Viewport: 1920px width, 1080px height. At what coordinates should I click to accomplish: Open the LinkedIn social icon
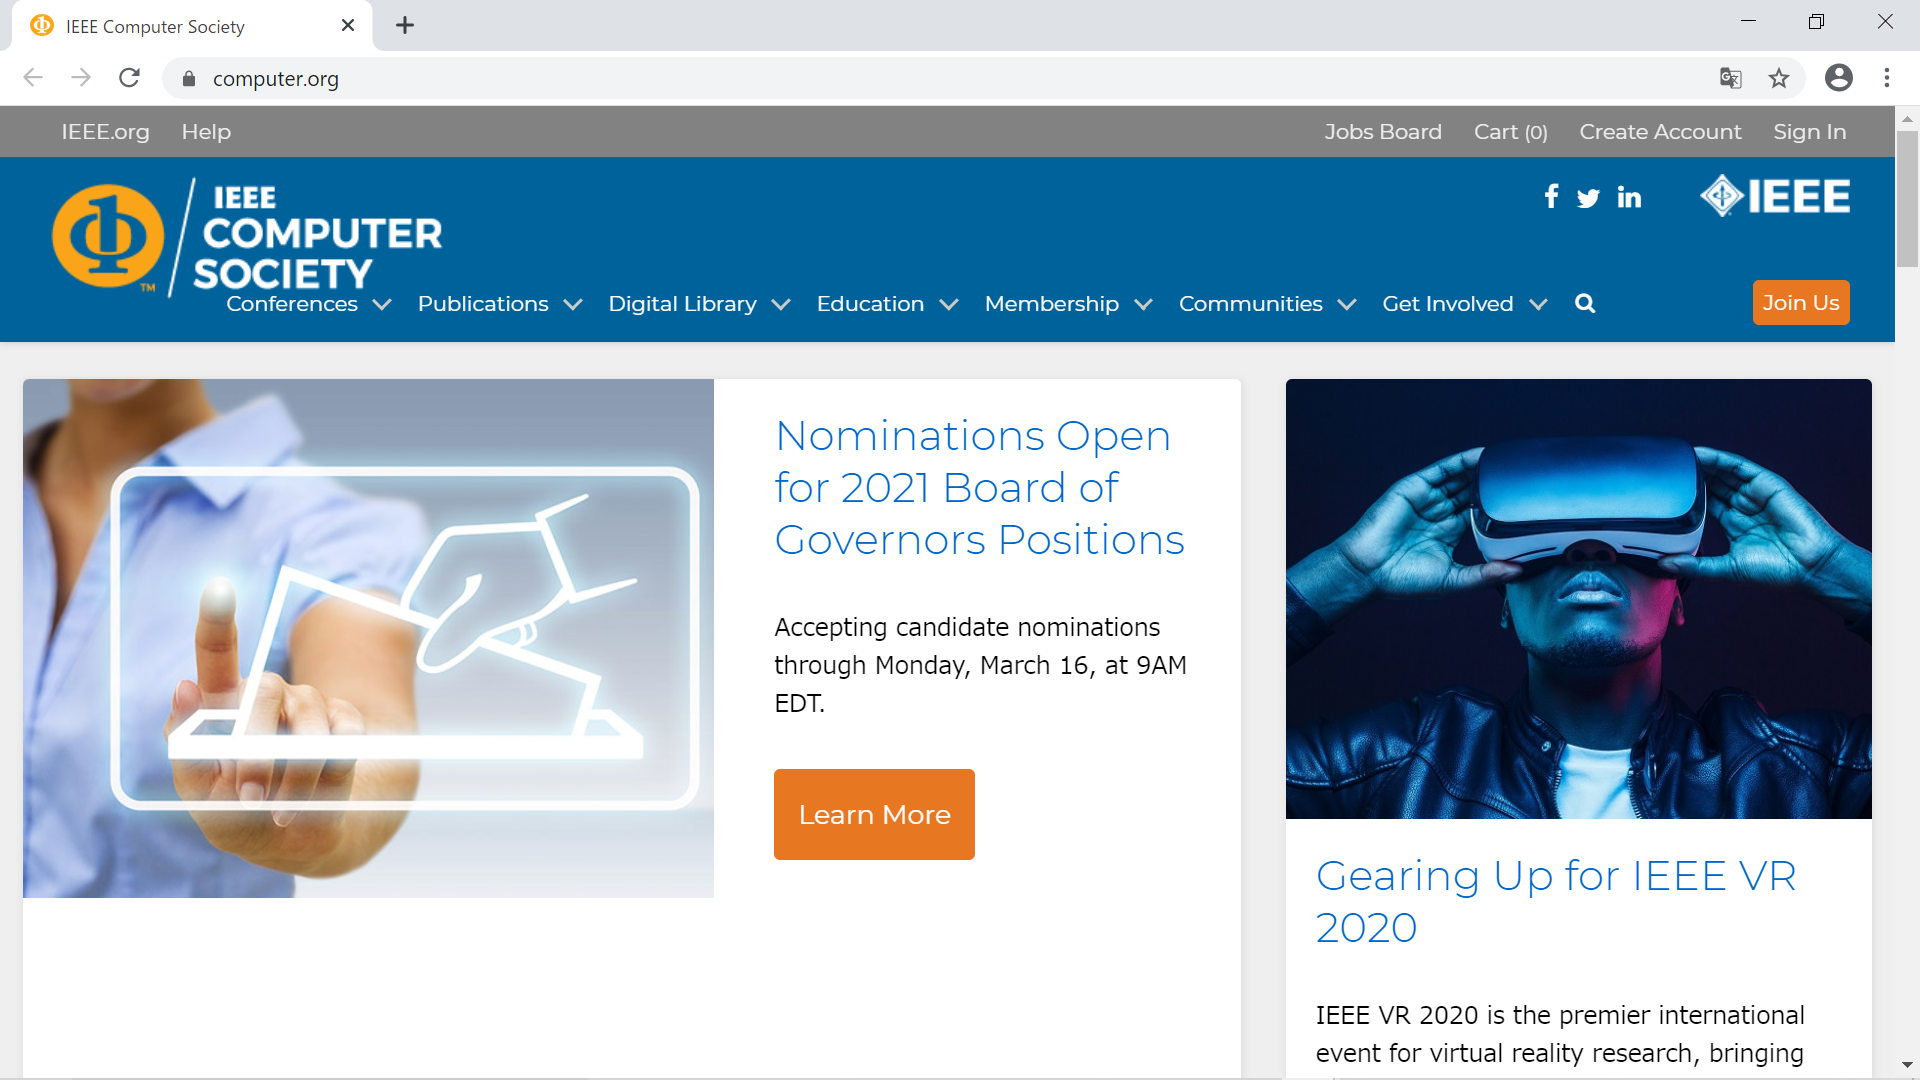tap(1629, 198)
